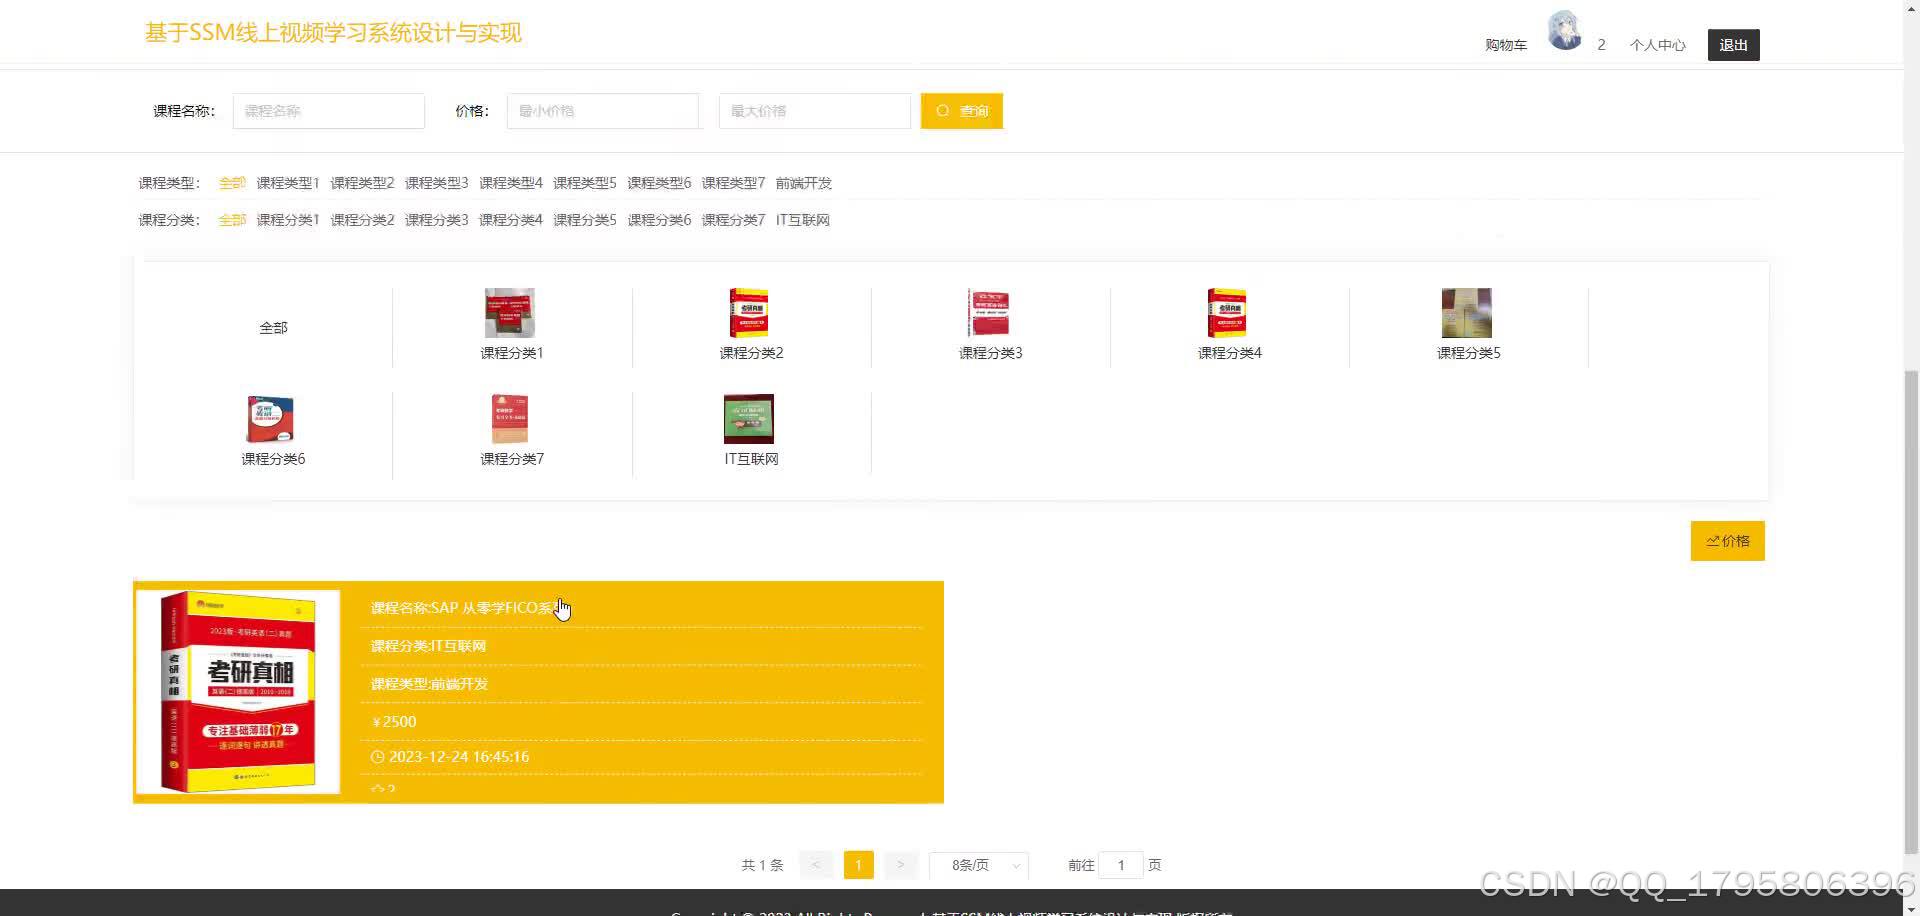Filter by 课程类型7
Viewport: 1920px width, 916px height.
pos(733,183)
